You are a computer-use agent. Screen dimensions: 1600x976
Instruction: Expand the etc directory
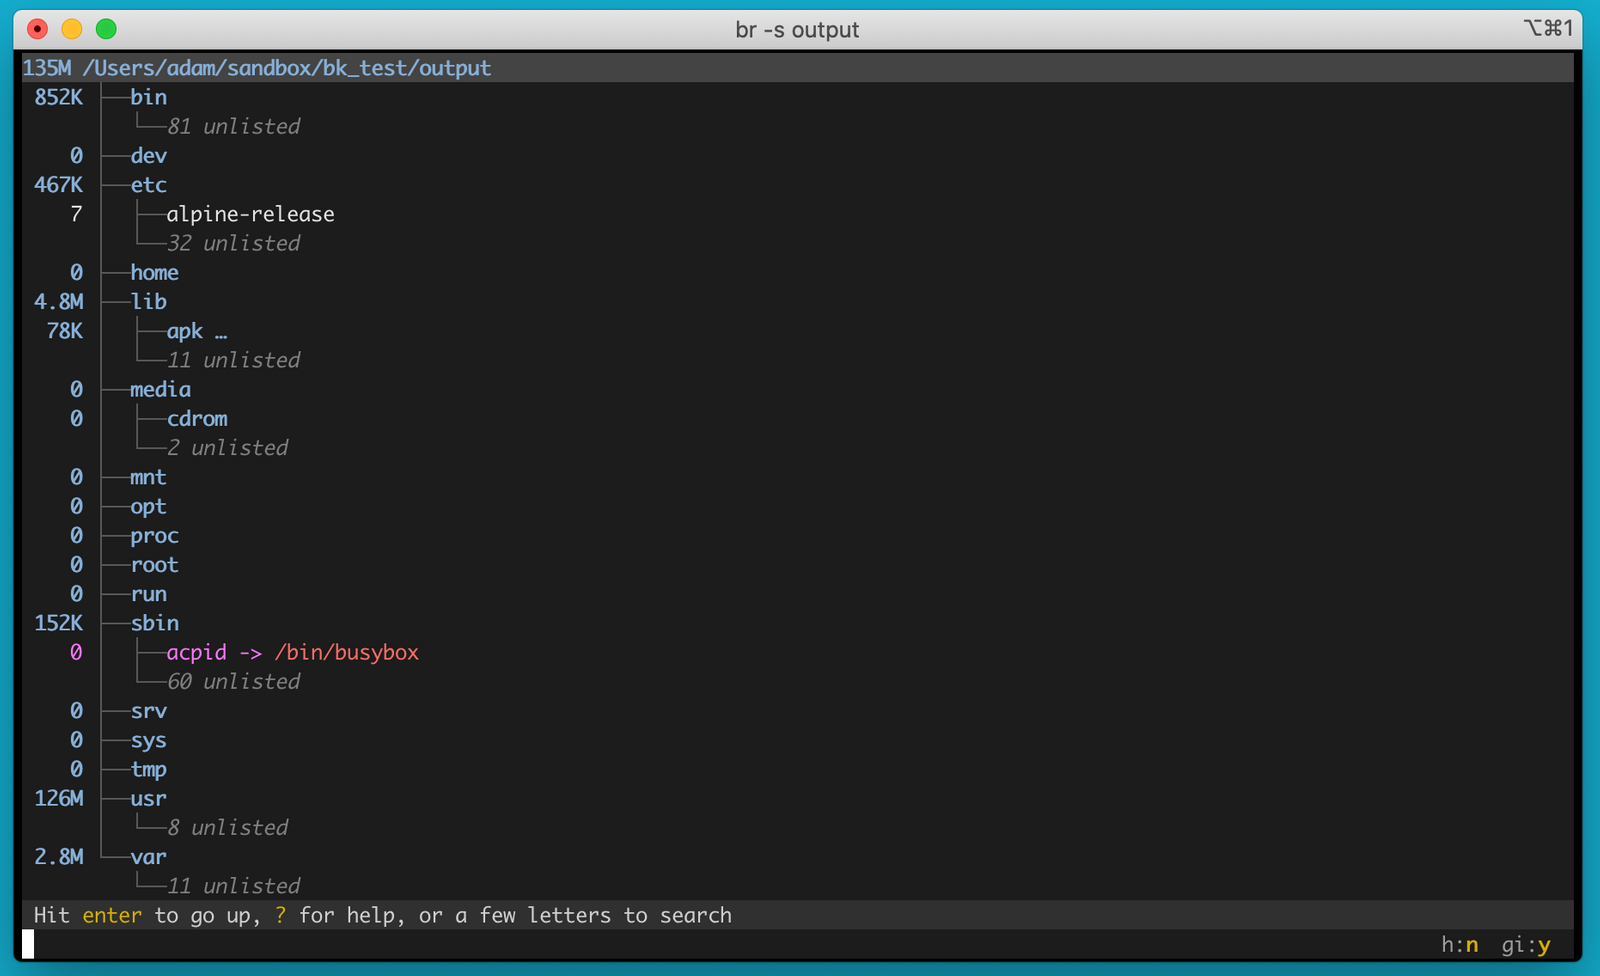click(x=148, y=185)
